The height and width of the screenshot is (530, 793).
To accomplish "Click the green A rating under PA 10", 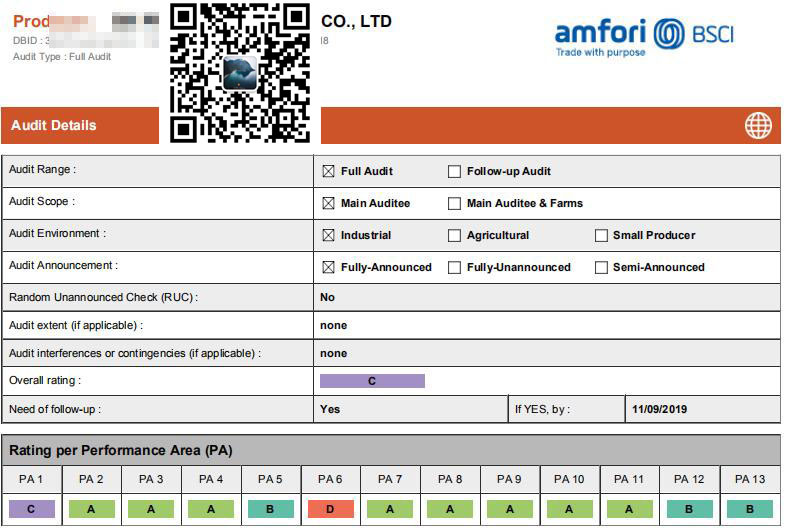I will [569, 509].
